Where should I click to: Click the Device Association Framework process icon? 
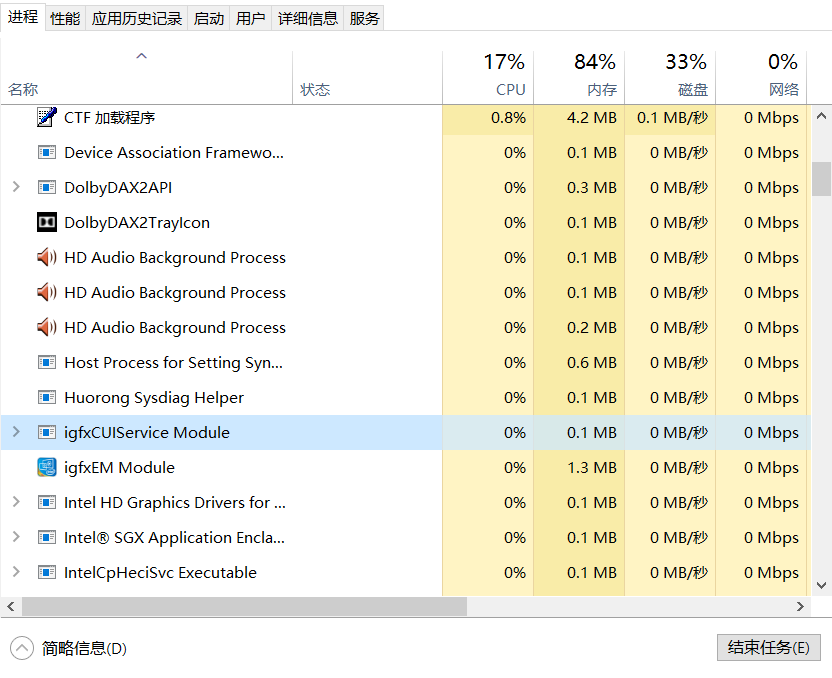[x=47, y=153]
